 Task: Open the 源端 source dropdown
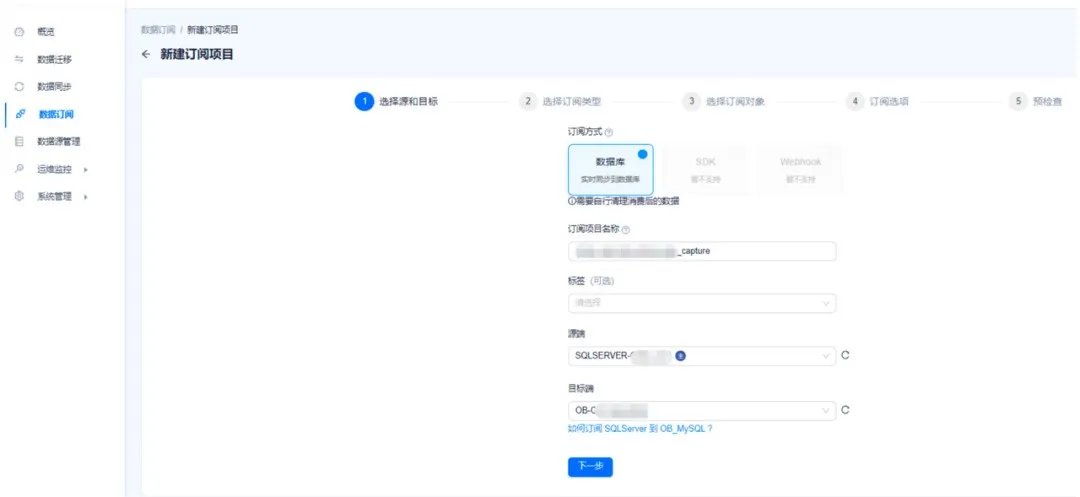coord(701,356)
